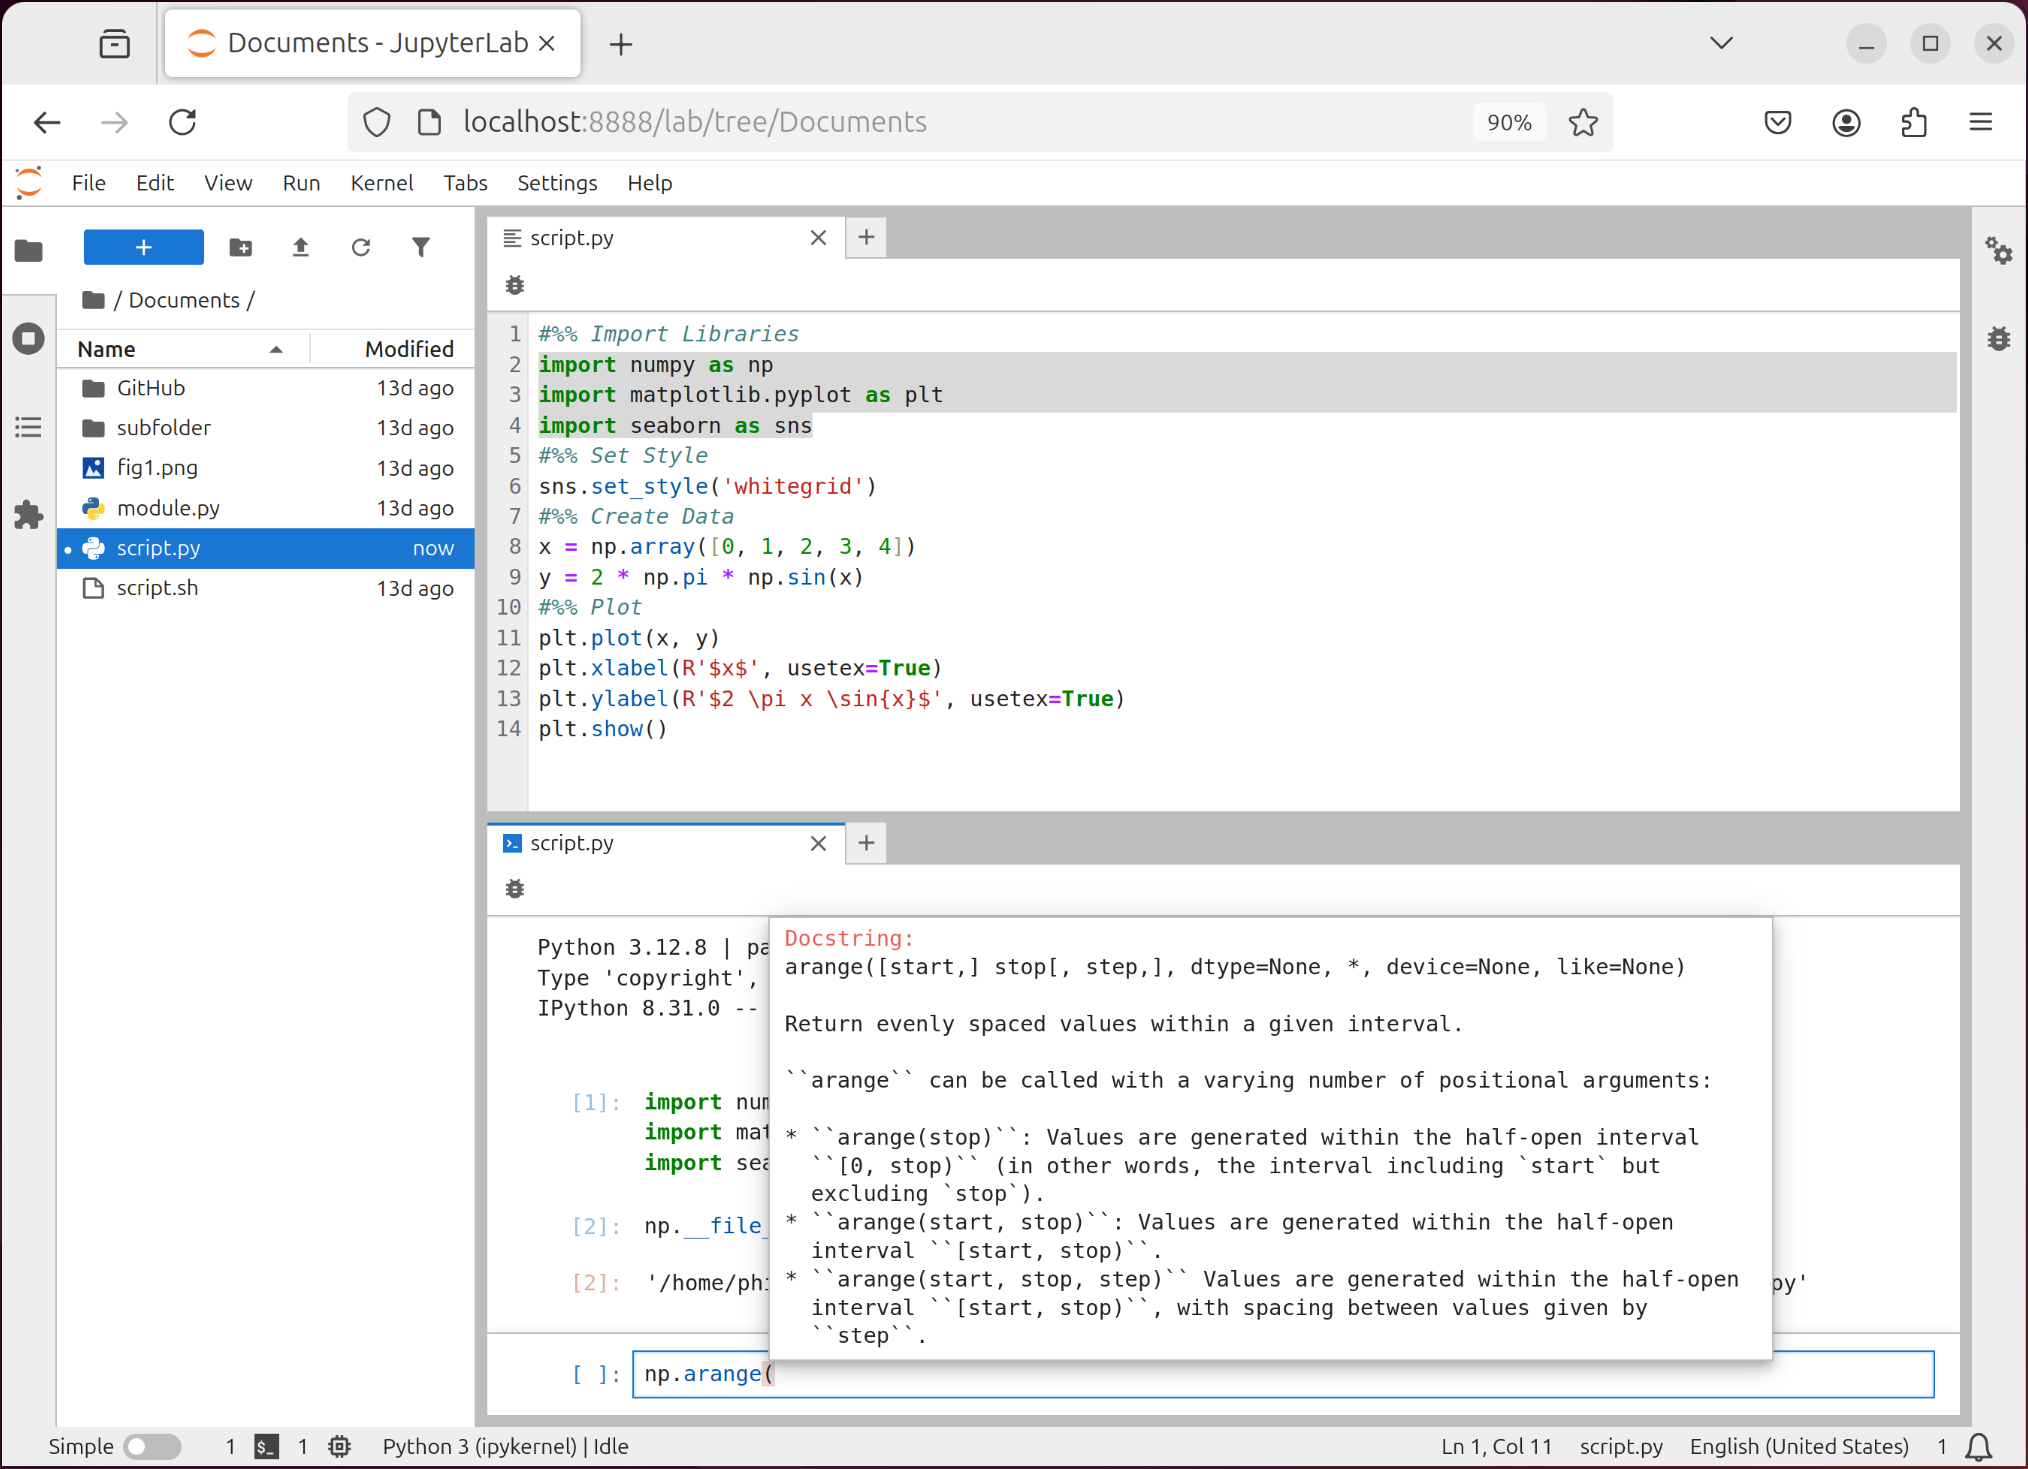
Task: Toggle the file filter funnel icon
Action: pos(421,247)
